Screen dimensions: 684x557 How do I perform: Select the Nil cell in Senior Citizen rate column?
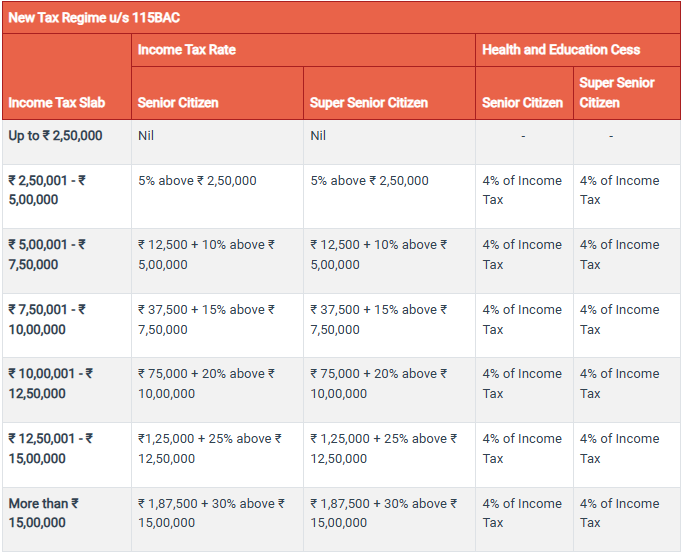coord(148,136)
